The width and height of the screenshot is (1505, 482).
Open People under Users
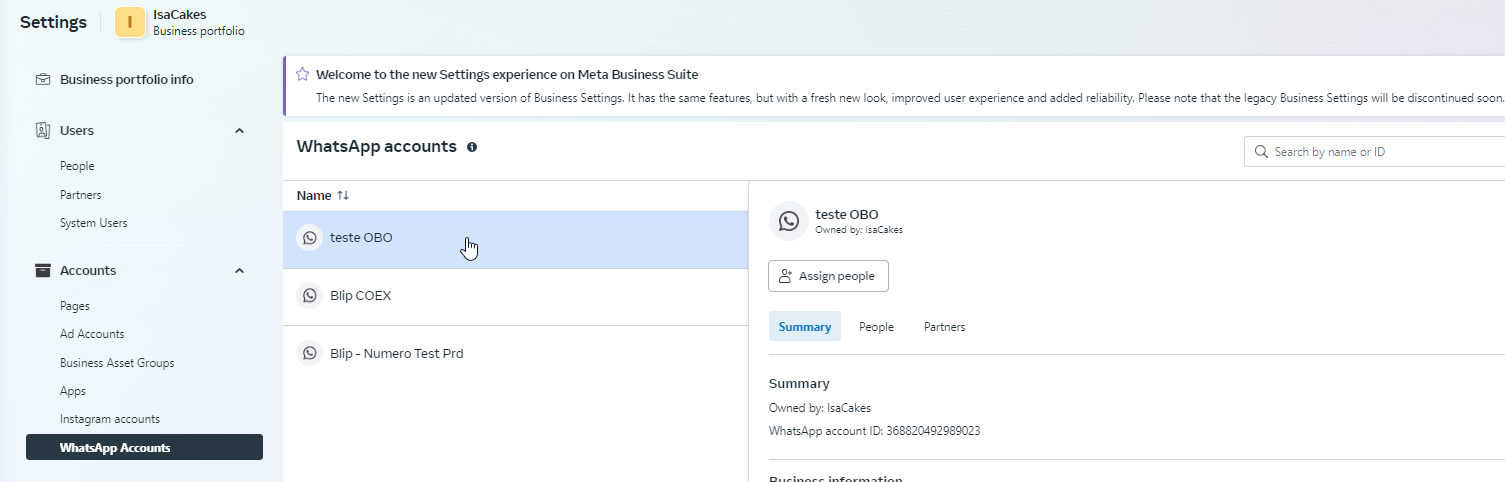pos(77,166)
